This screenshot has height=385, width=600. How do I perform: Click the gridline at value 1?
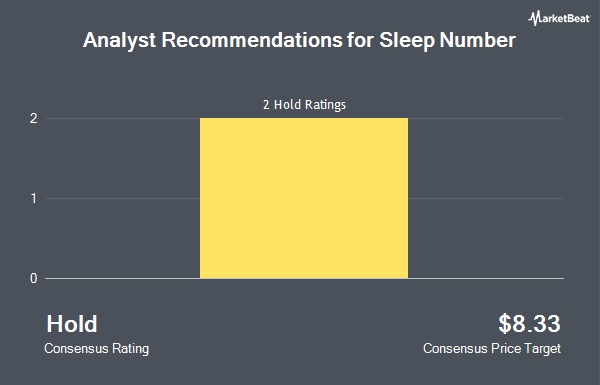122,198
